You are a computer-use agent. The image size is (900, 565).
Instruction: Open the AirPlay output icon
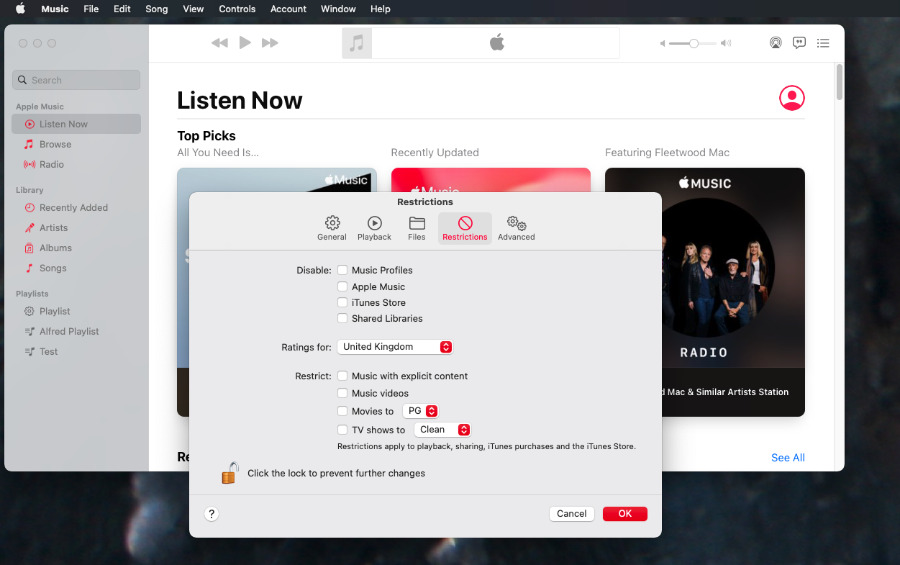[775, 42]
